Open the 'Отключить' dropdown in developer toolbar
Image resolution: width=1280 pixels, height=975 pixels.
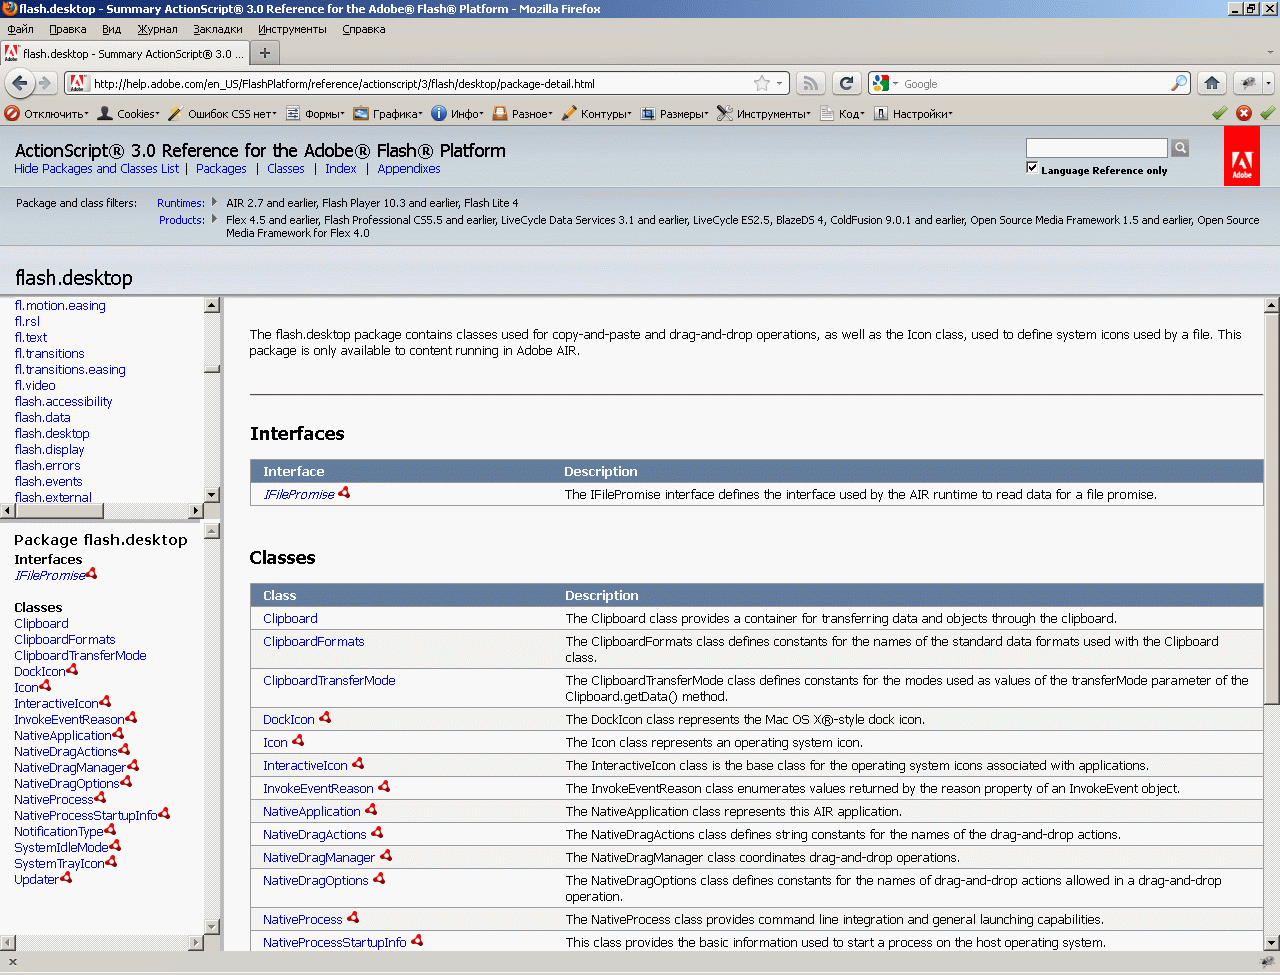click(47, 114)
